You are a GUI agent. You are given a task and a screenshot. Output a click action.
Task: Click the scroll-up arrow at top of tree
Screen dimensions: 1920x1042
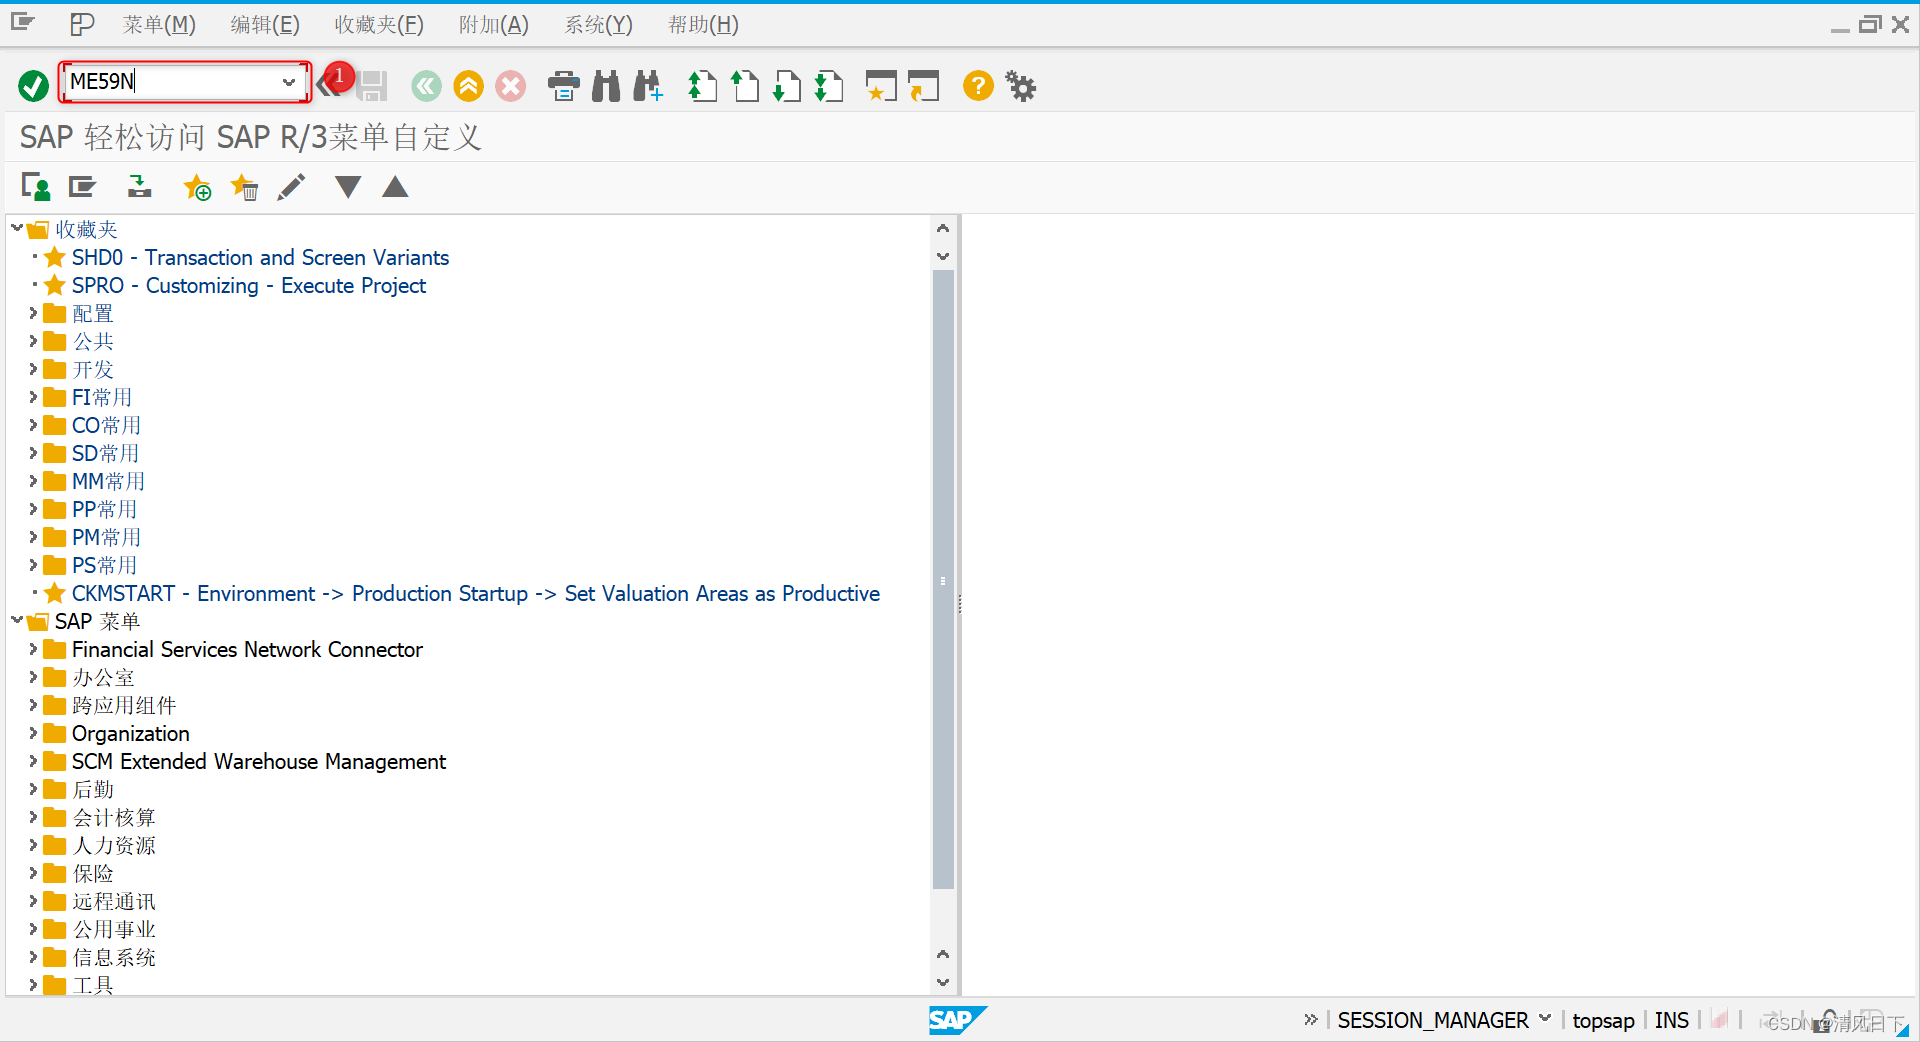coord(943,228)
